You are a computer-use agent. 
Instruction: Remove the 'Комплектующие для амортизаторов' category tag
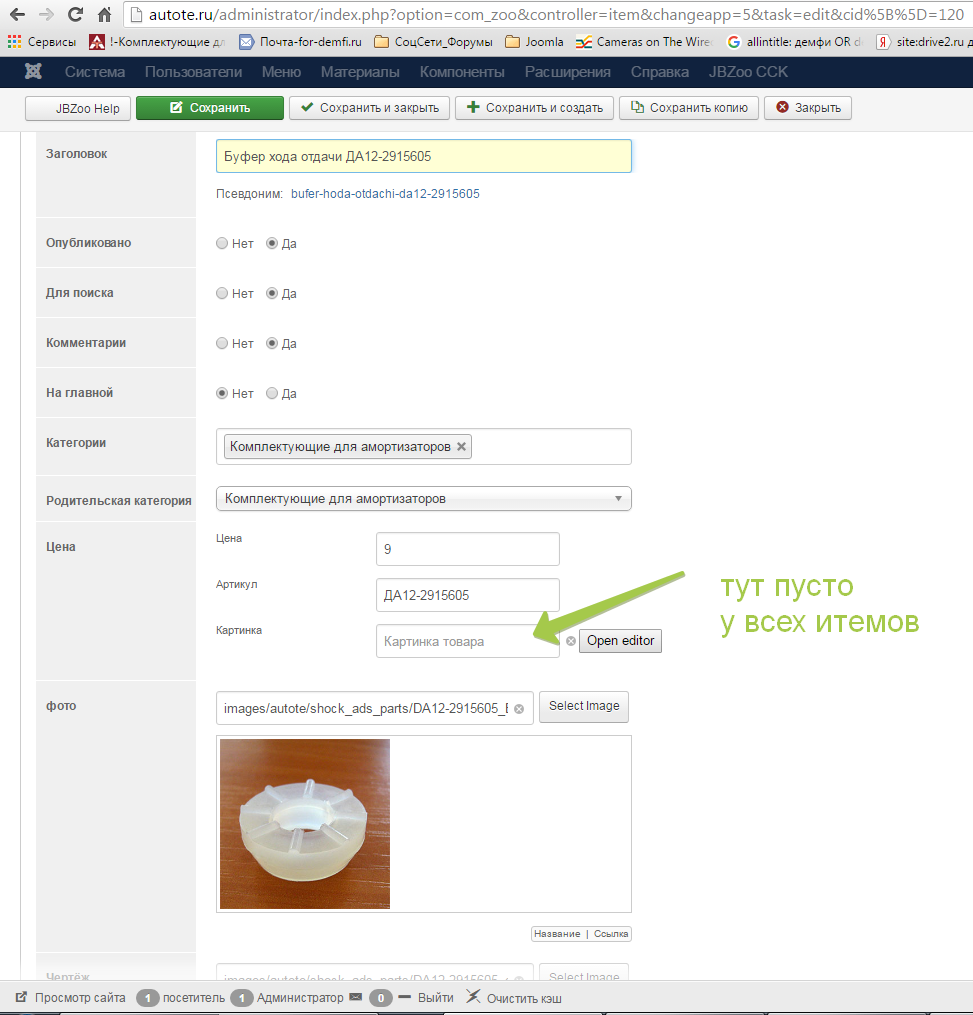click(461, 447)
